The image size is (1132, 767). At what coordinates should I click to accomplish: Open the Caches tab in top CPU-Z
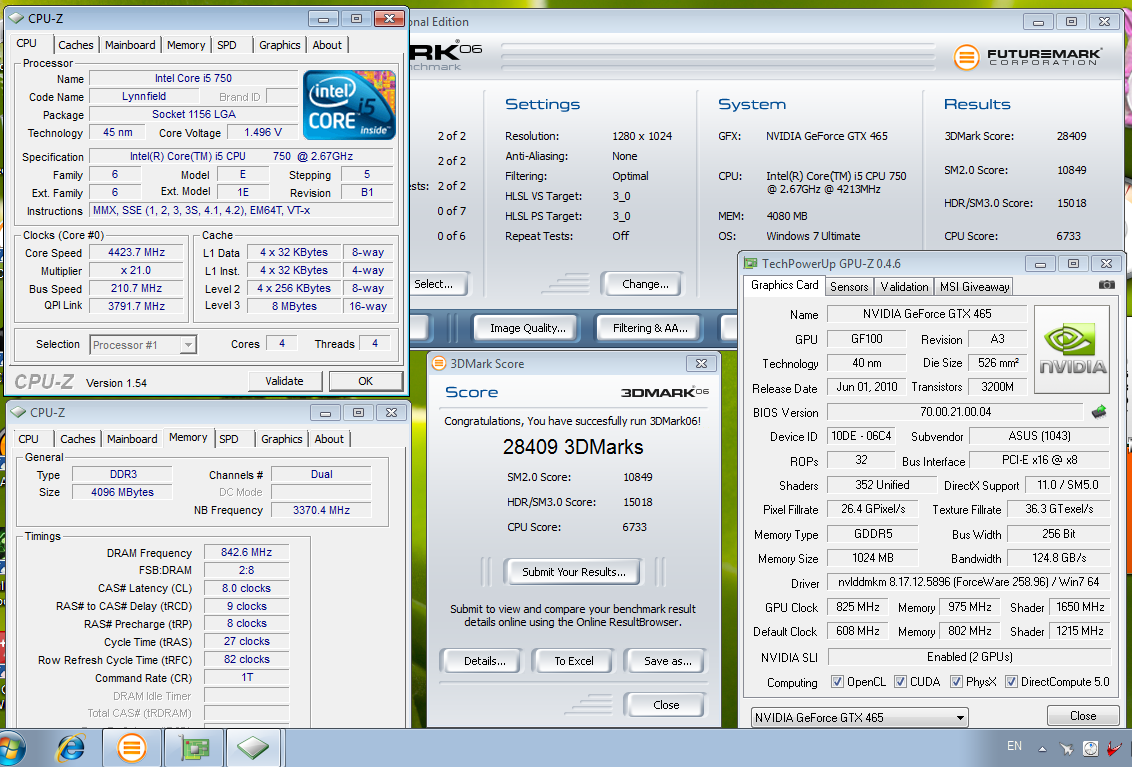tap(76, 45)
